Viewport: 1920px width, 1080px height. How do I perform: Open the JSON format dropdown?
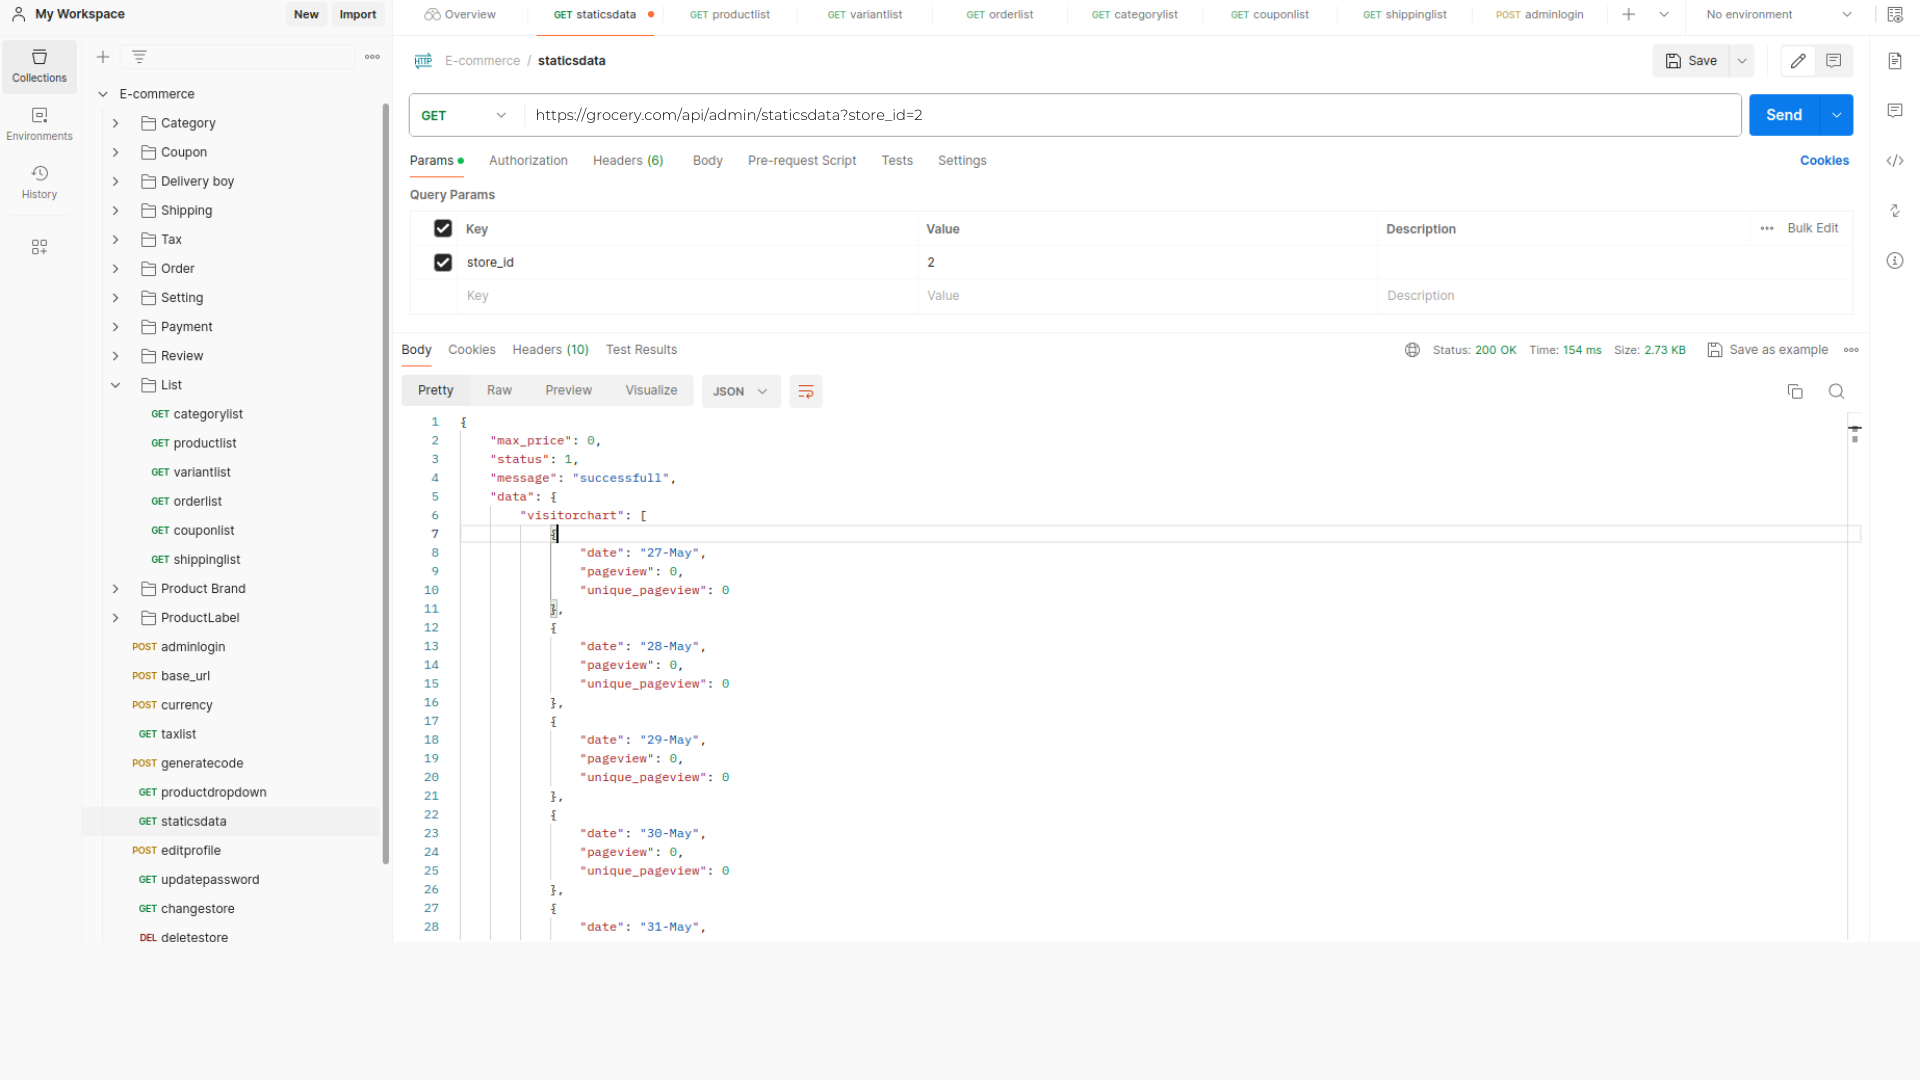pyautogui.click(x=740, y=392)
